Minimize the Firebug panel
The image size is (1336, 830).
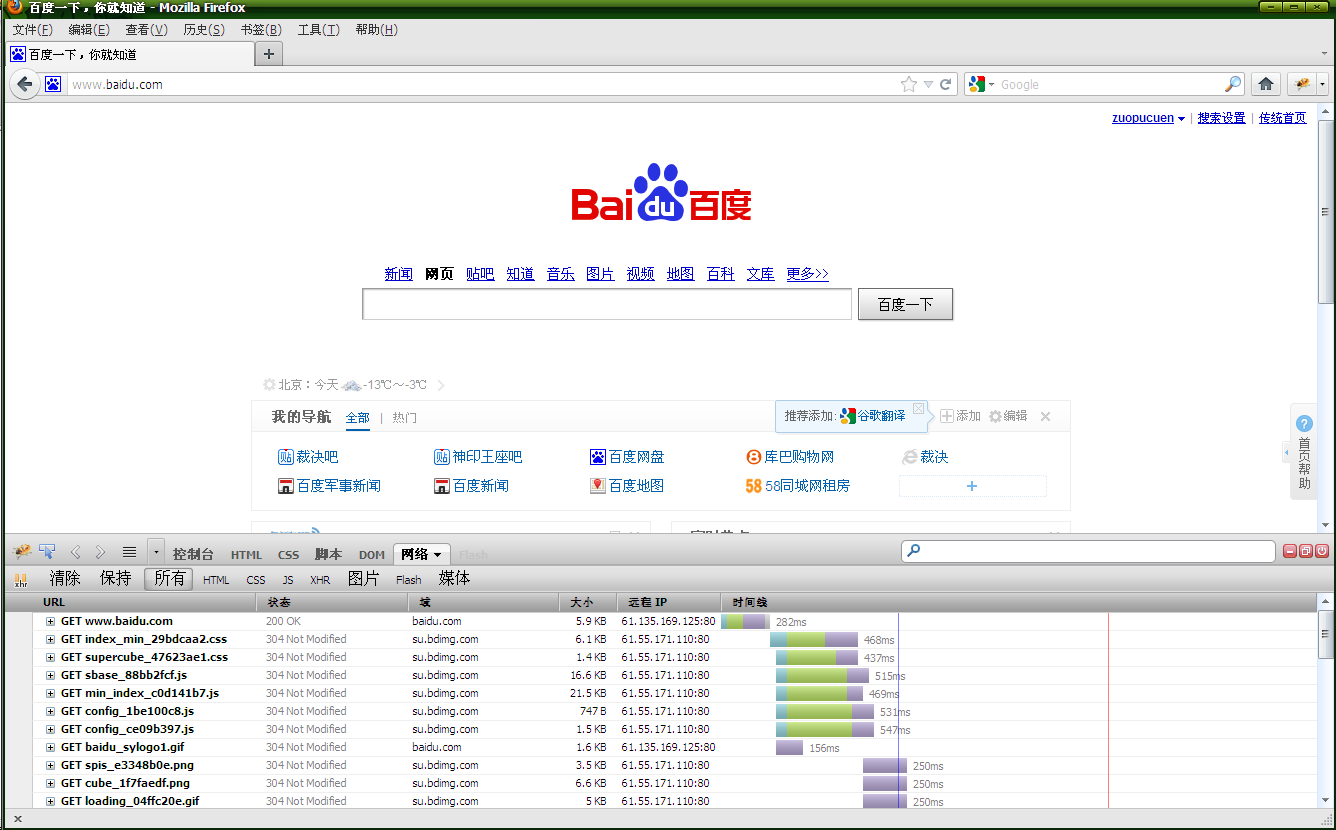coord(1290,551)
